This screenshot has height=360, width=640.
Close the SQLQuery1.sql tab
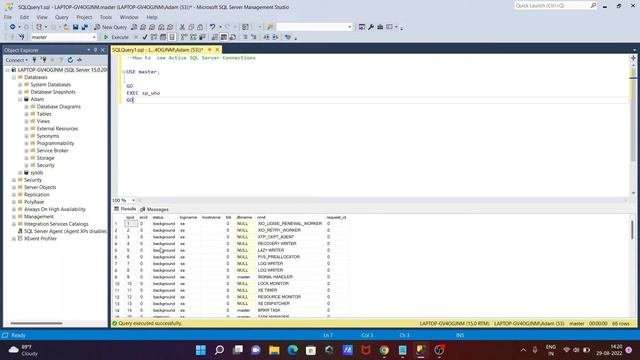point(218,50)
